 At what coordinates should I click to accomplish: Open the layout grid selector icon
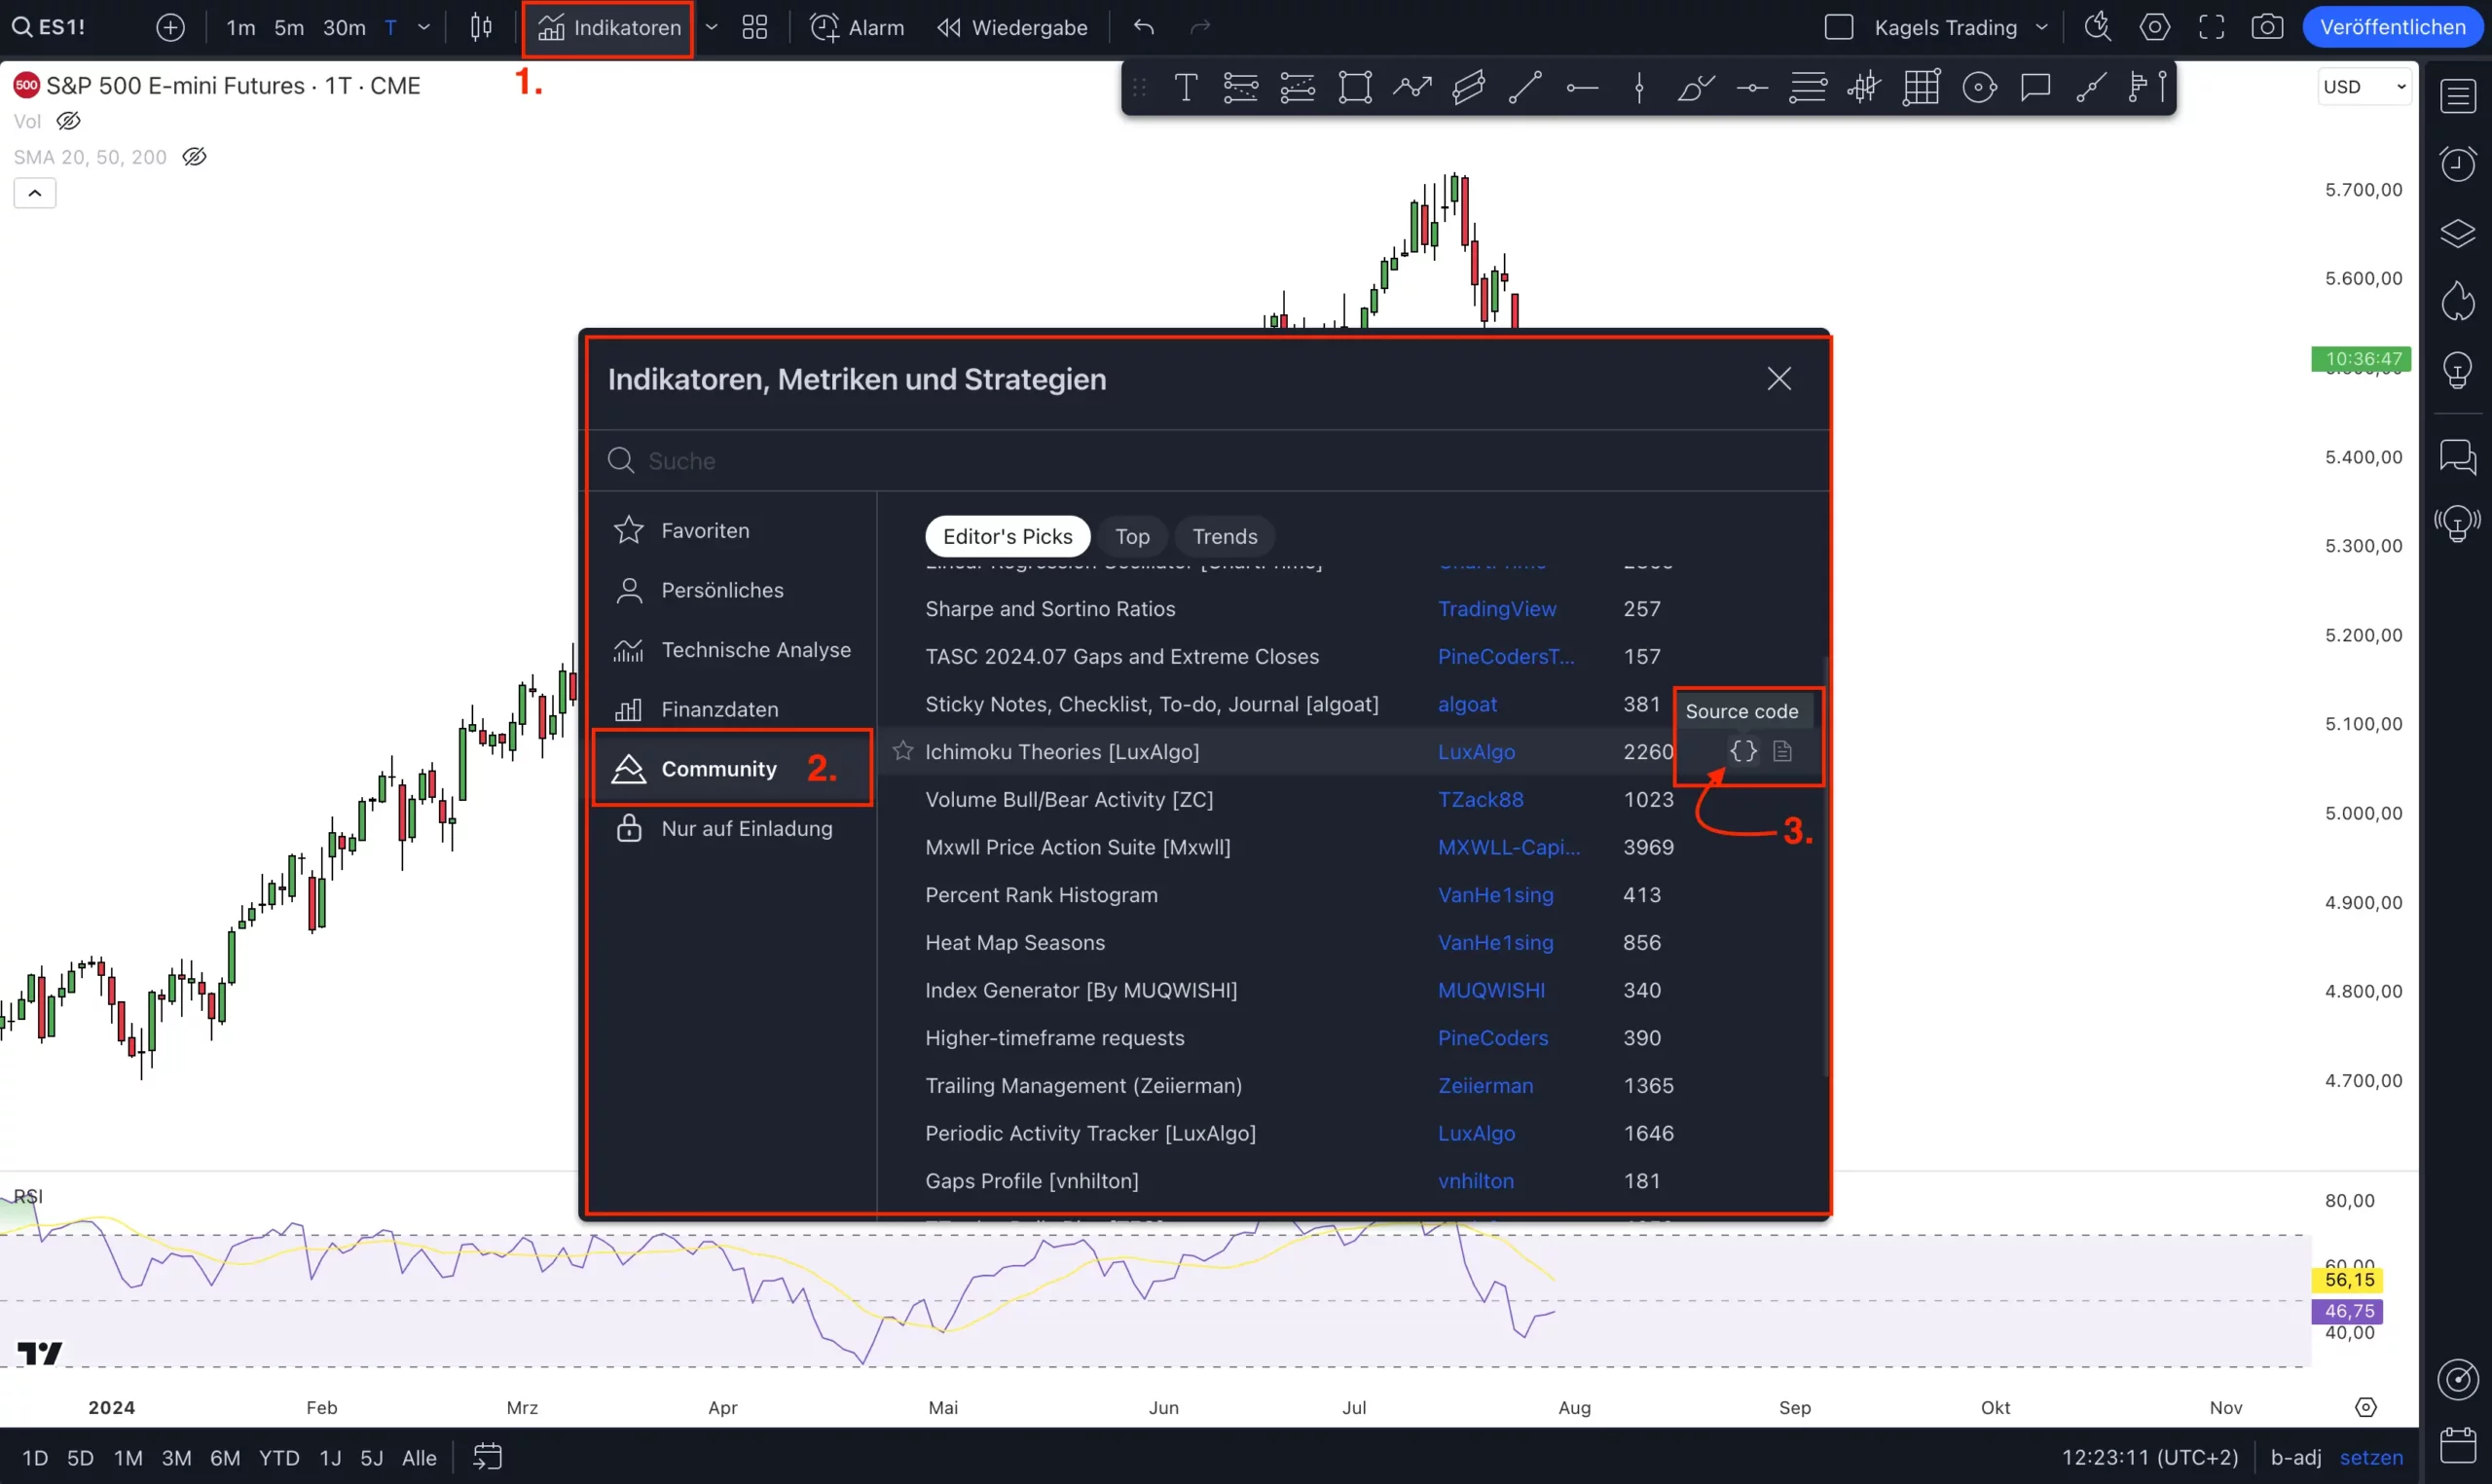755,27
